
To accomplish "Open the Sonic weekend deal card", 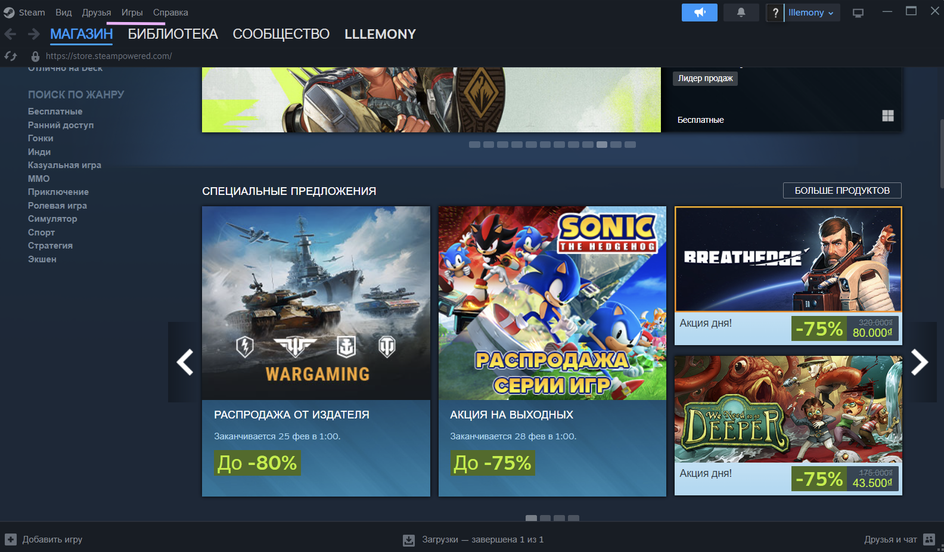I will (552, 351).
